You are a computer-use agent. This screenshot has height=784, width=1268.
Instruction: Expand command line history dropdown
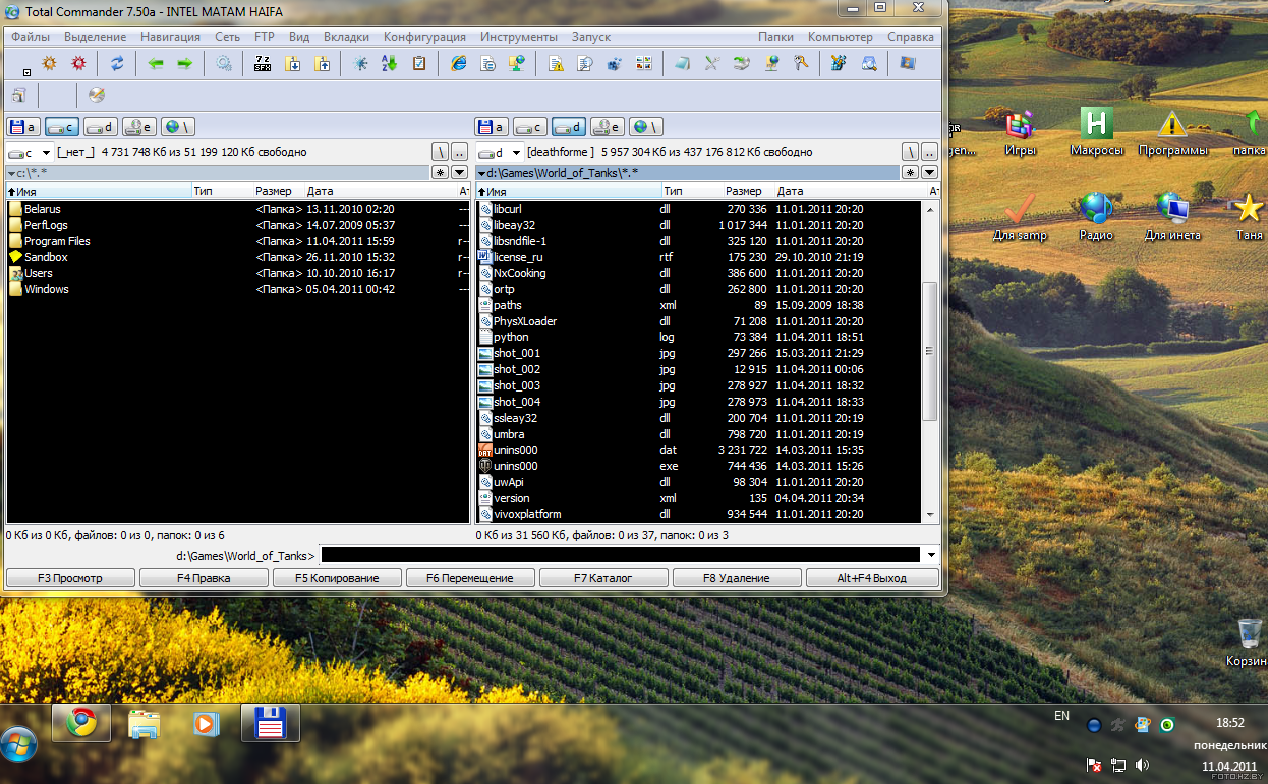(931, 555)
